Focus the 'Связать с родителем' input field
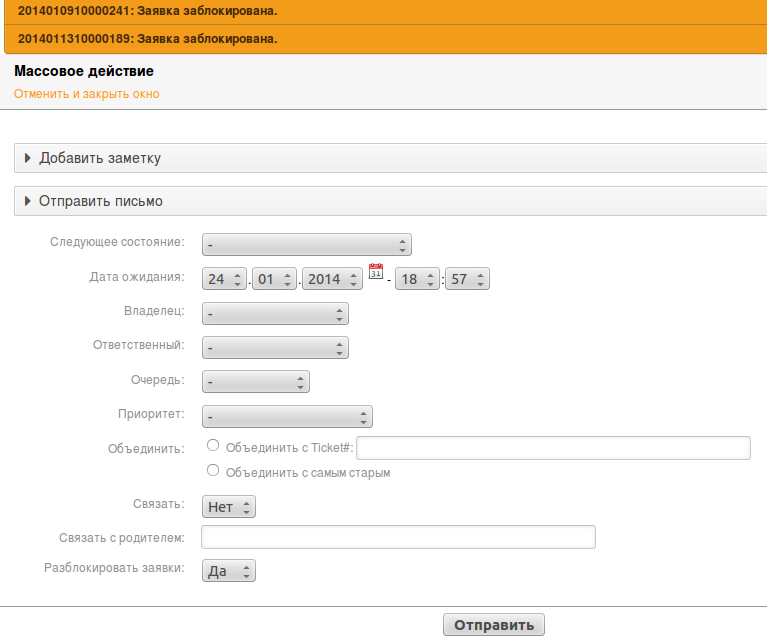The height and width of the screenshot is (644, 767). tap(398, 537)
